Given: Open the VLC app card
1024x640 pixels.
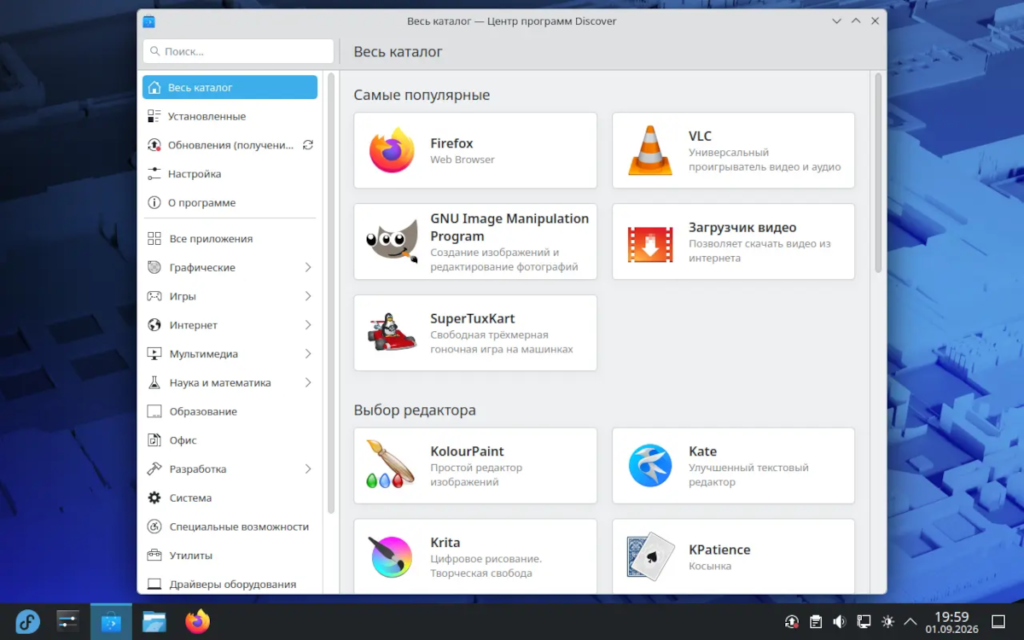Looking at the screenshot, I should coord(733,151).
